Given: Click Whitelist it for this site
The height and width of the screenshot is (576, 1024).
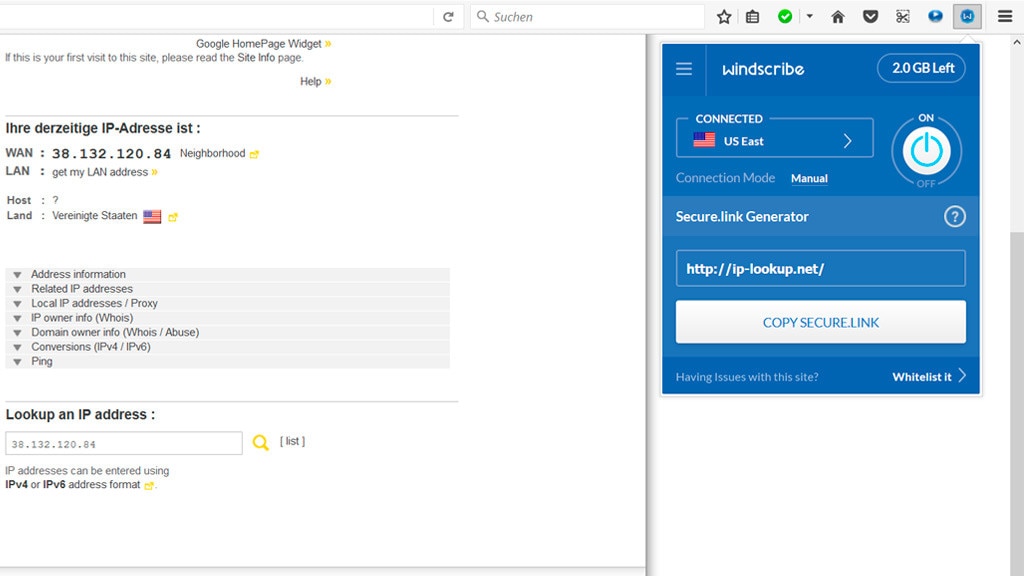Looking at the screenshot, I should (x=928, y=377).
